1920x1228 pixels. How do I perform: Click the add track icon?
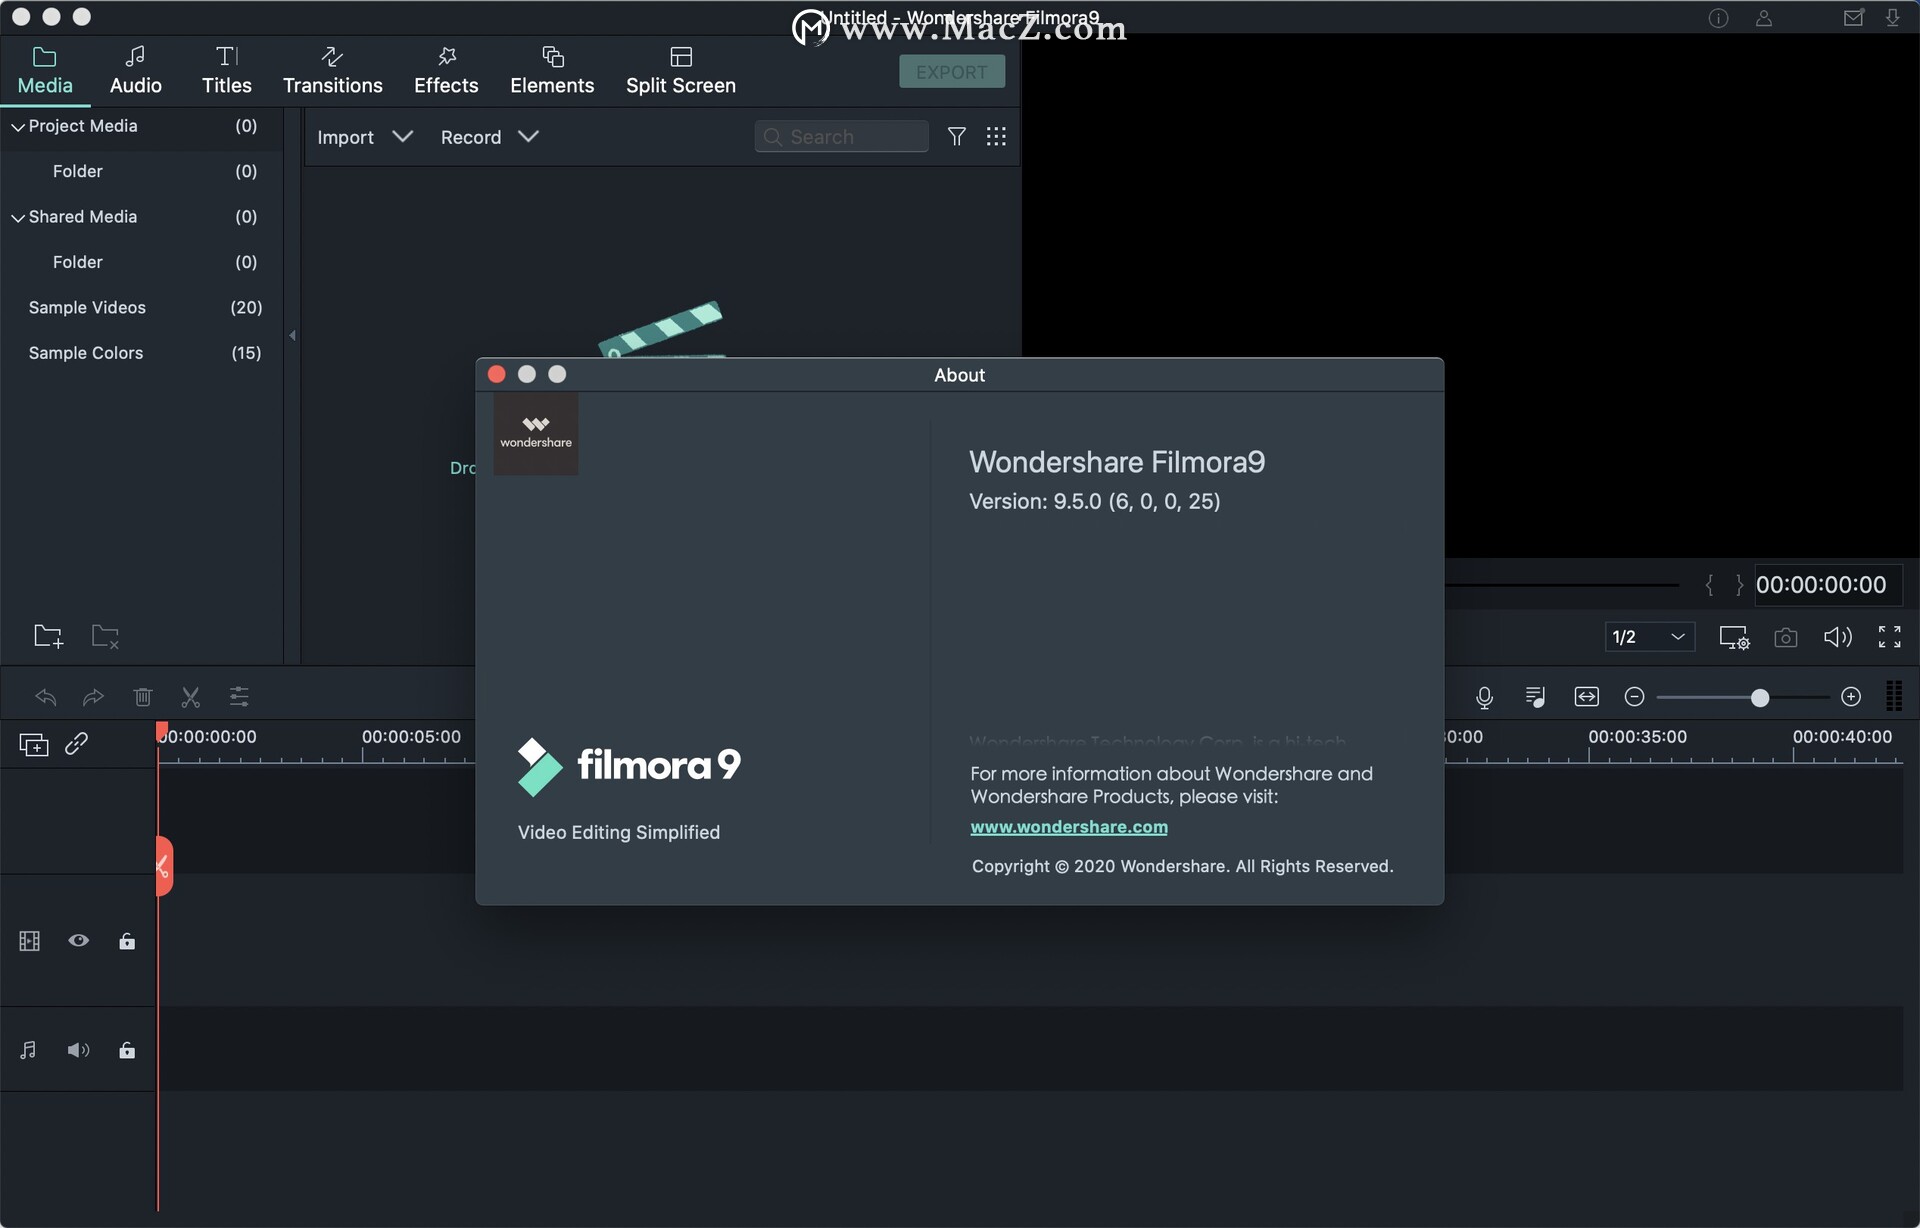[34, 744]
